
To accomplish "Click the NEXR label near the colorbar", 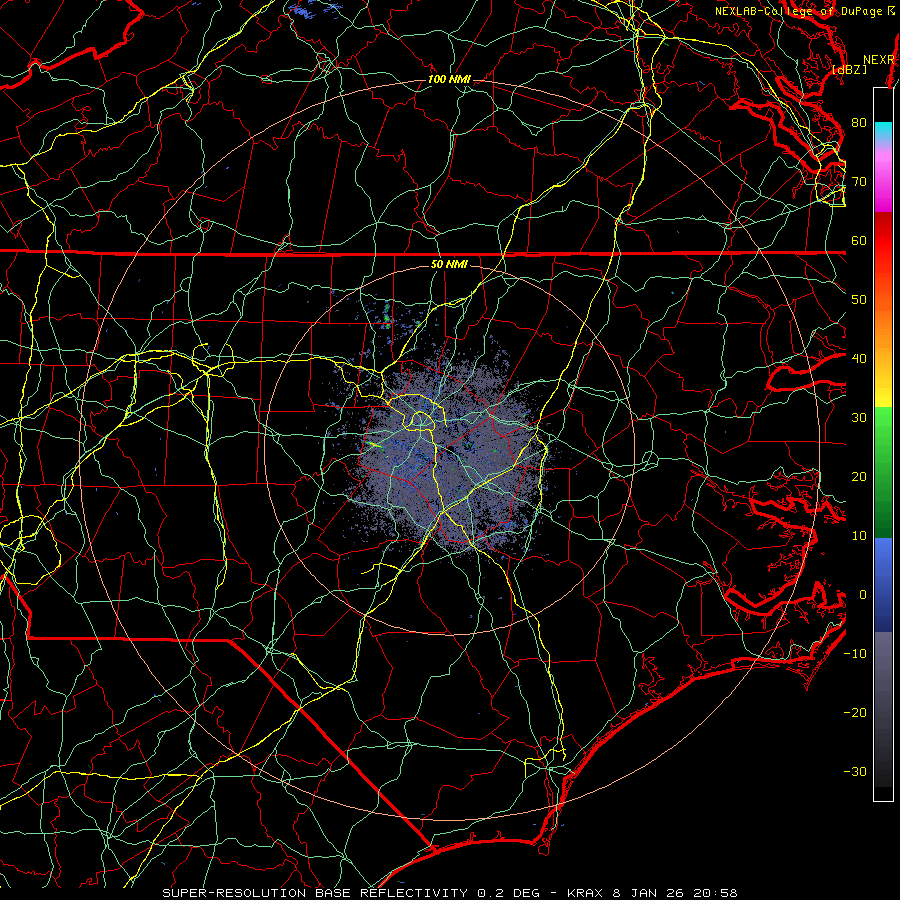I will 879,60.
